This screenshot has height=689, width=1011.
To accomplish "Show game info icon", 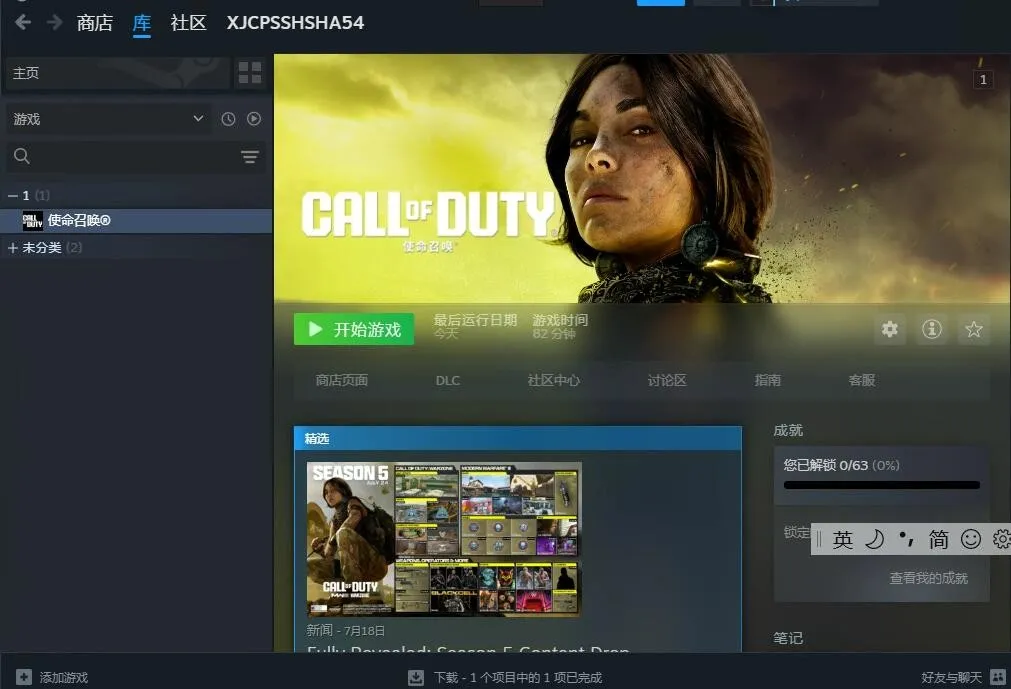I will click(x=932, y=329).
